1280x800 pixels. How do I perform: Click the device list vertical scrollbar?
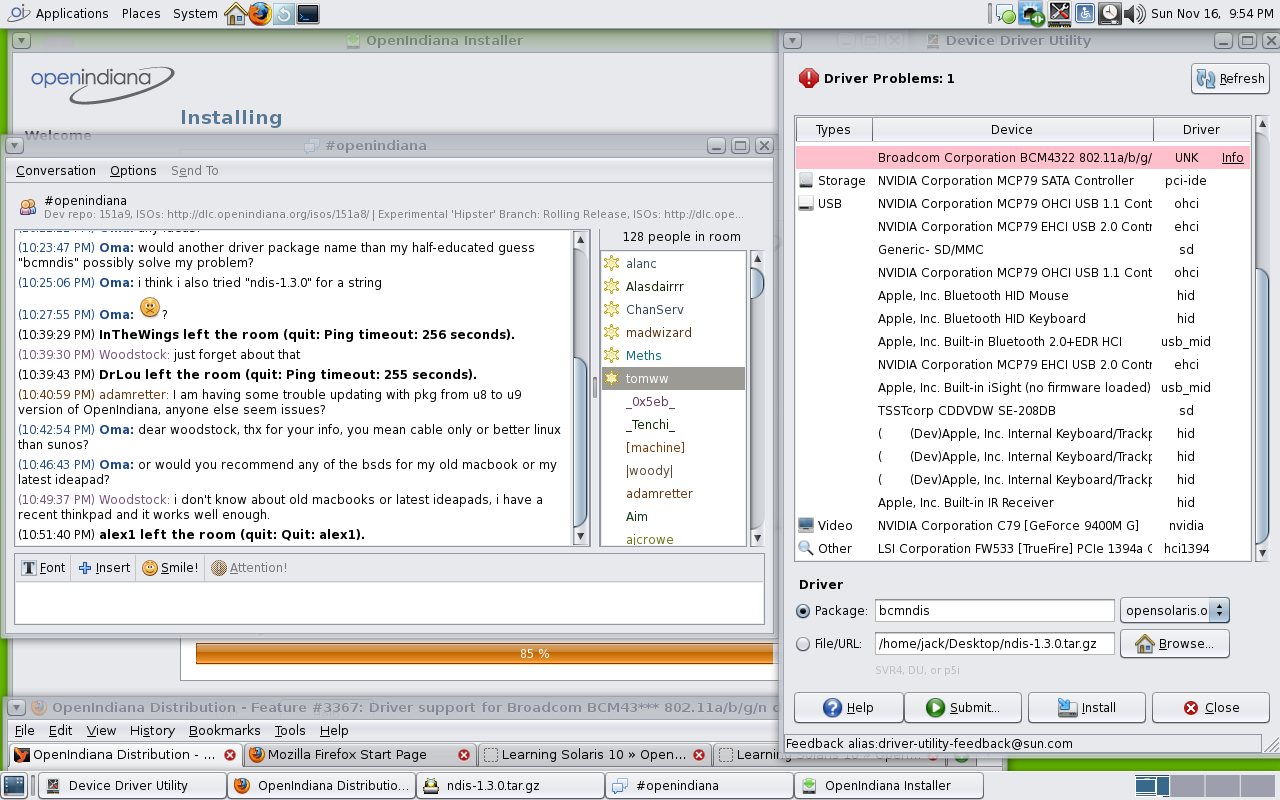tap(1261, 341)
